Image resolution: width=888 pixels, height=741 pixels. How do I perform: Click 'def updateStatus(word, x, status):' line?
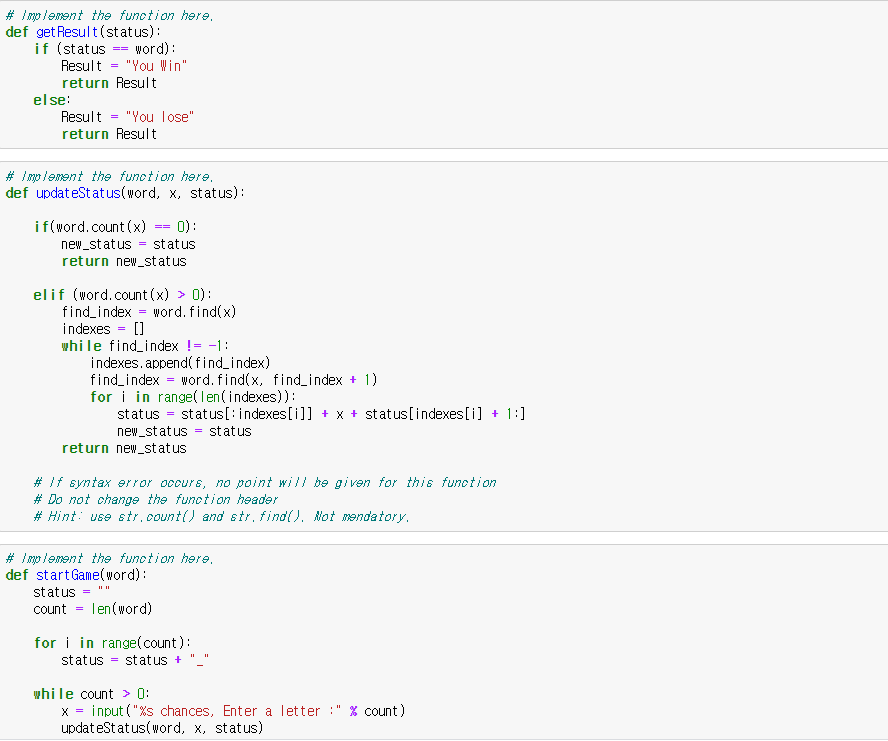[x=125, y=193]
